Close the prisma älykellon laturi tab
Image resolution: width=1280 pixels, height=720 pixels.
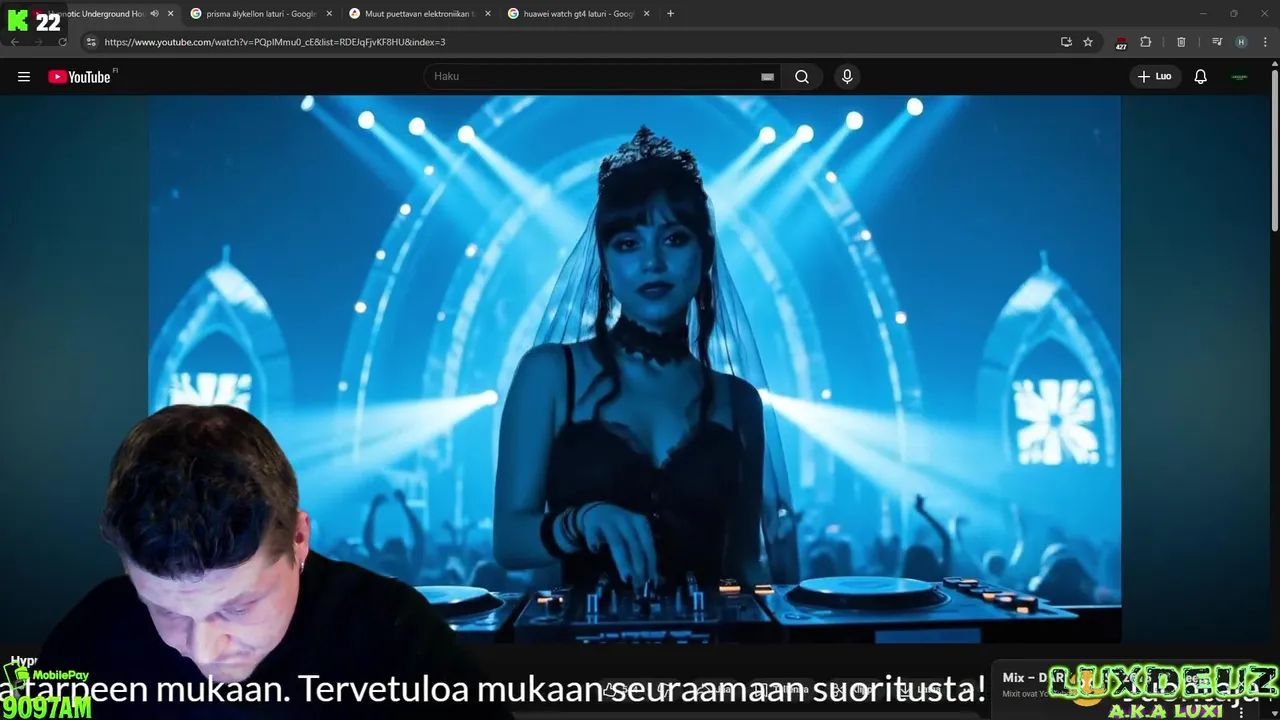click(329, 14)
